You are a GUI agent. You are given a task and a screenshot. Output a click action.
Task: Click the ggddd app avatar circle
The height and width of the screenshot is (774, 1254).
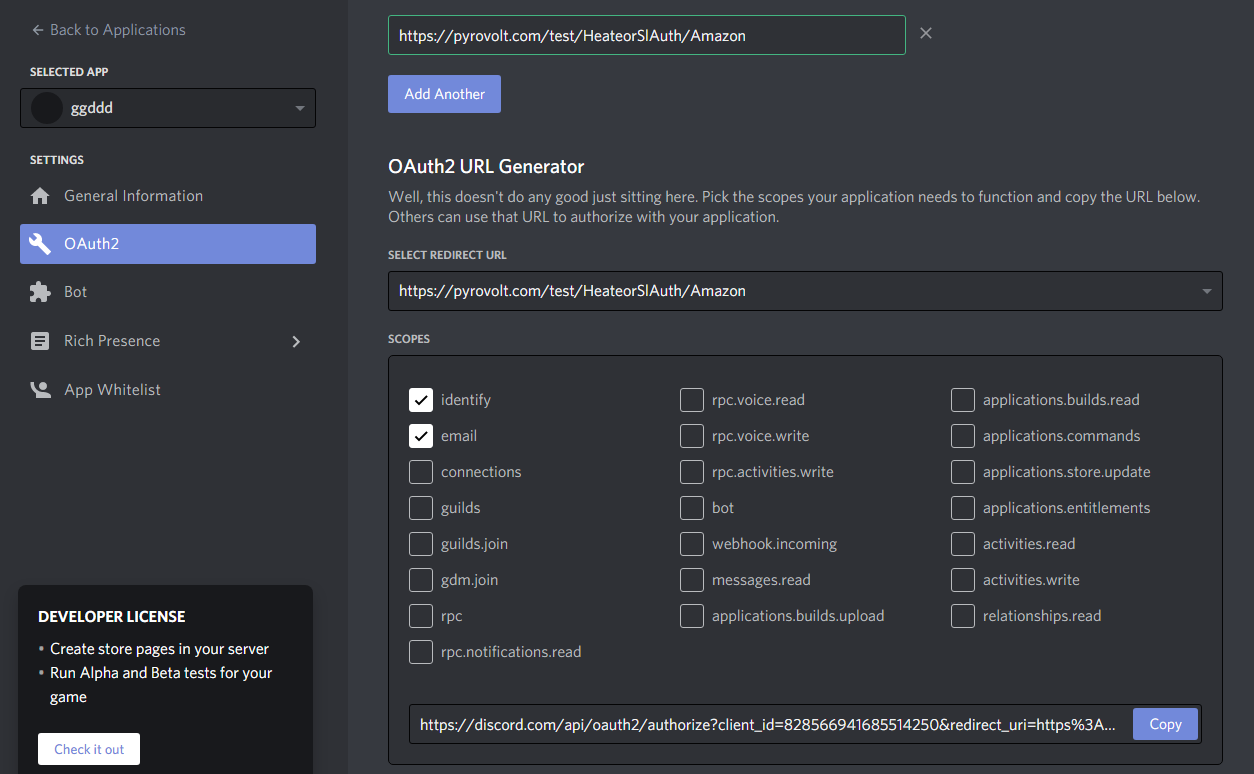pyautogui.click(x=47, y=108)
